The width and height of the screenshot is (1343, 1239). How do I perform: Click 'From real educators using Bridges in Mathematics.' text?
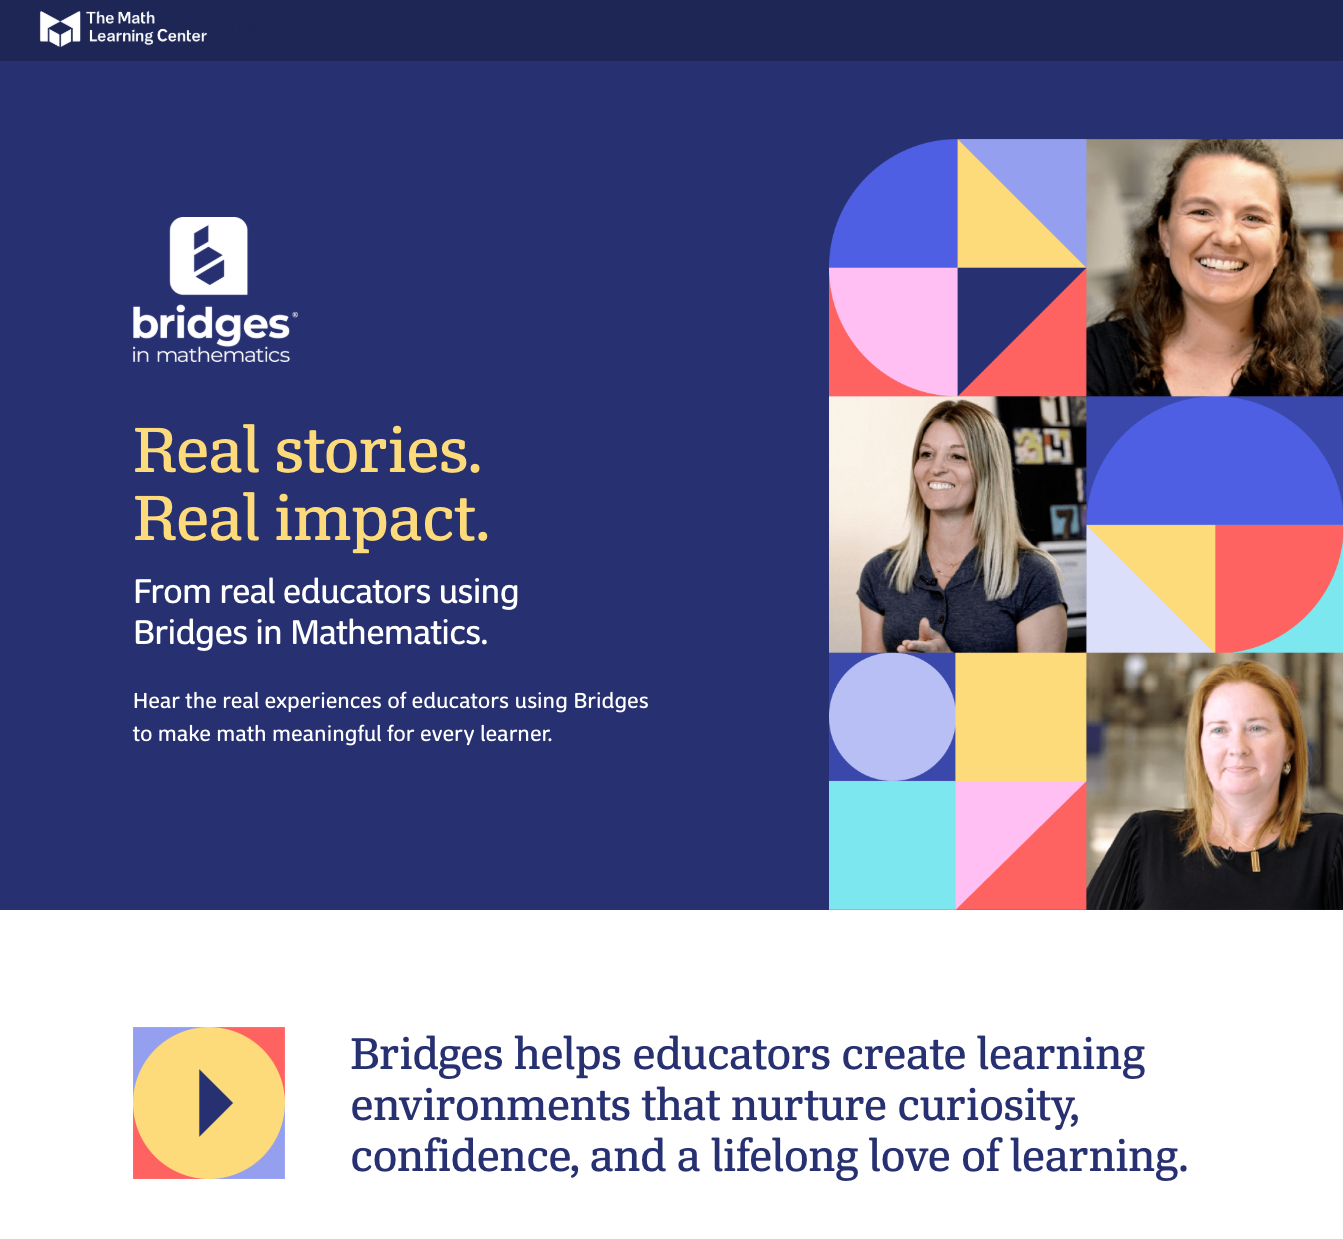326,612
